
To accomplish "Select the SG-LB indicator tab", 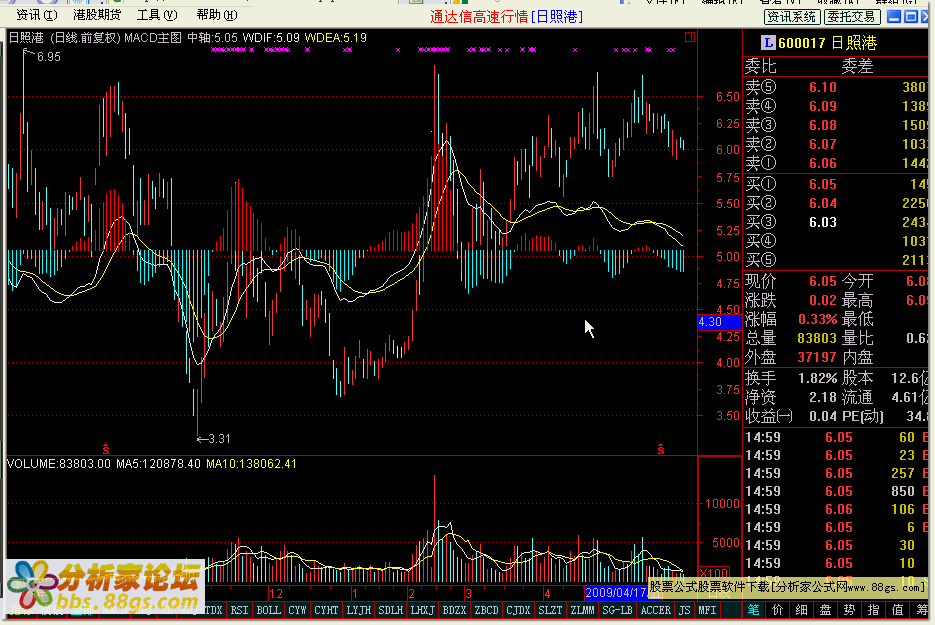I will (617, 610).
